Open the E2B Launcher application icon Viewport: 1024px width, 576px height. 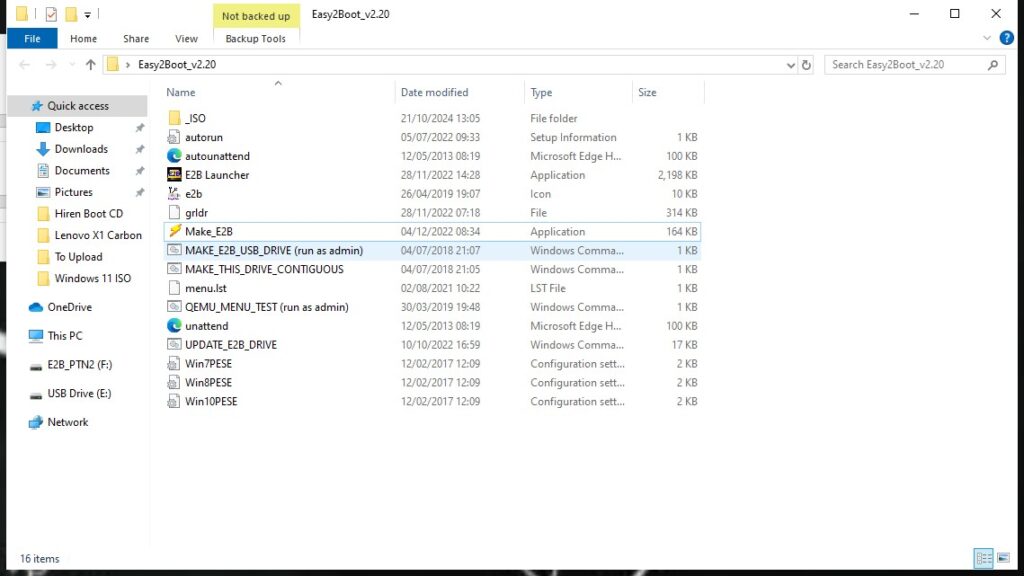point(174,175)
